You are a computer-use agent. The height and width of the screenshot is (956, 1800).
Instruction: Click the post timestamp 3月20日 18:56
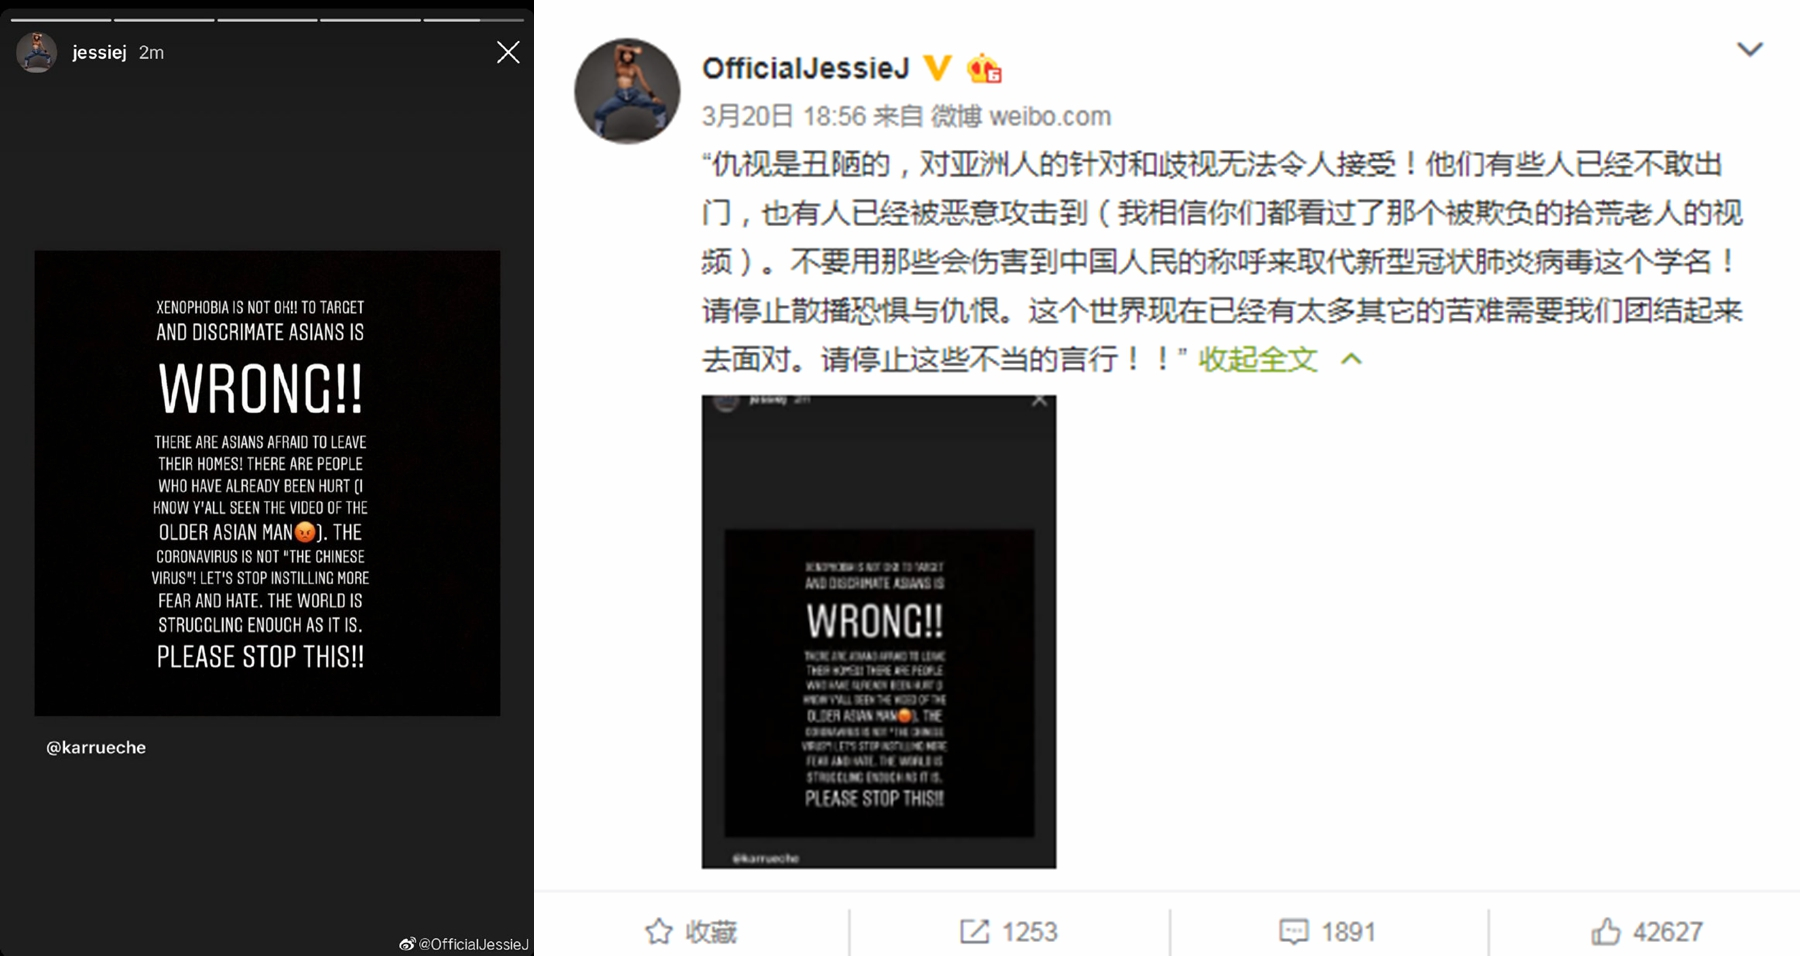tap(784, 116)
